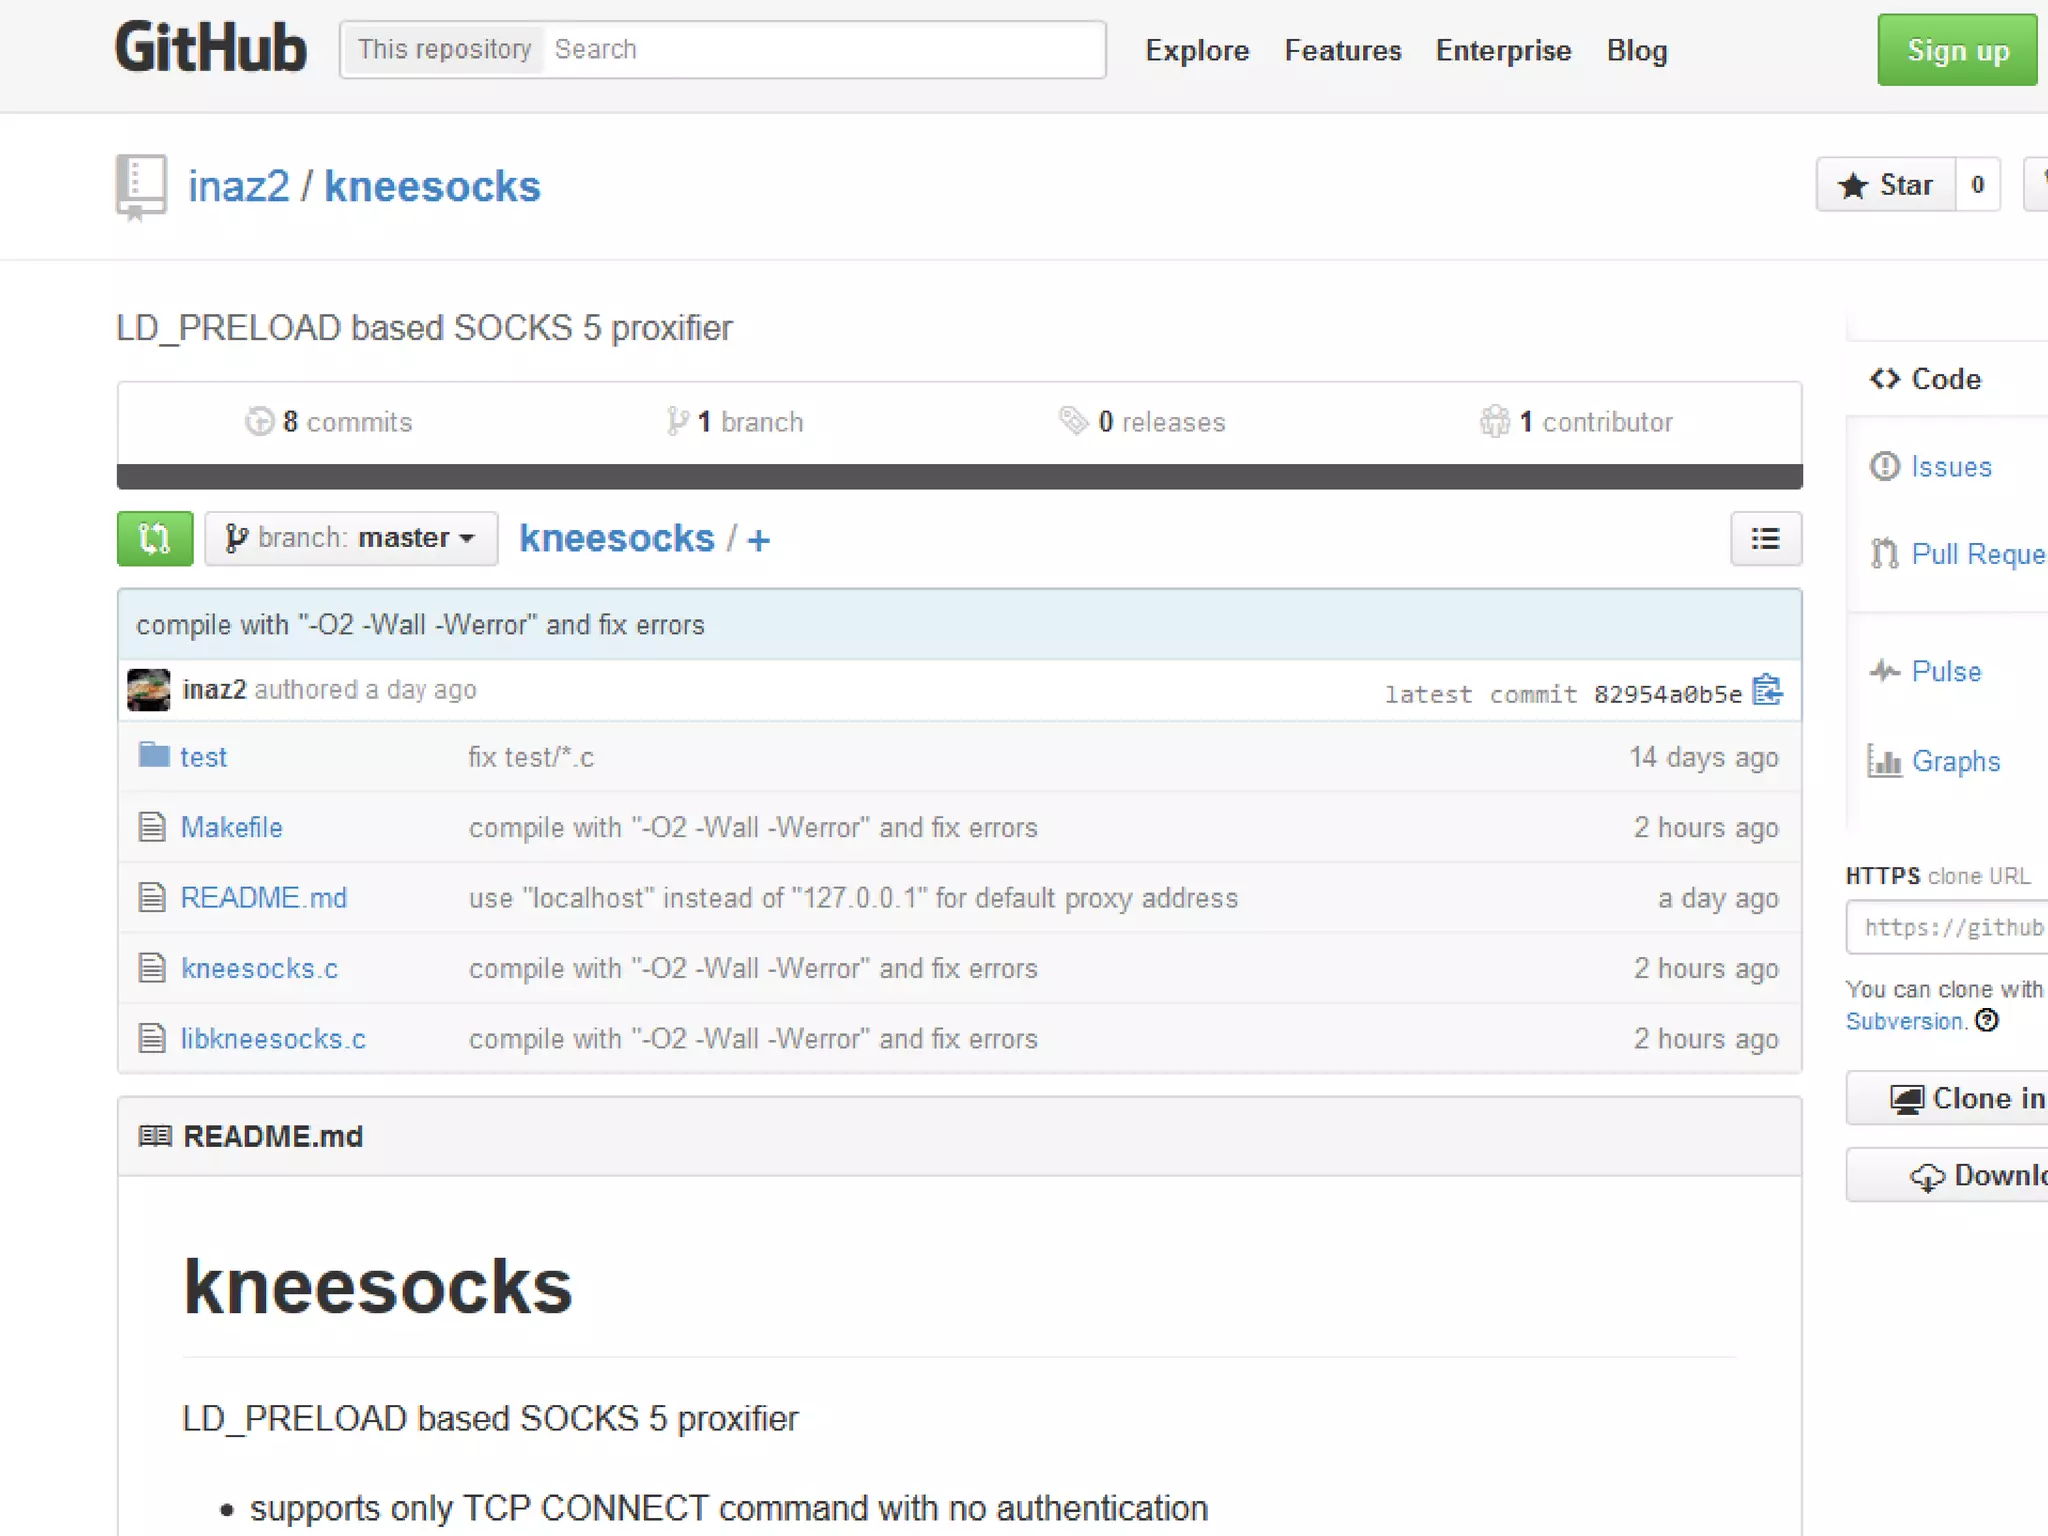Viewport: 2048px width, 1536px height.
Task: Open the libkneesocks.c row's compile commit message
Action: (x=753, y=1039)
